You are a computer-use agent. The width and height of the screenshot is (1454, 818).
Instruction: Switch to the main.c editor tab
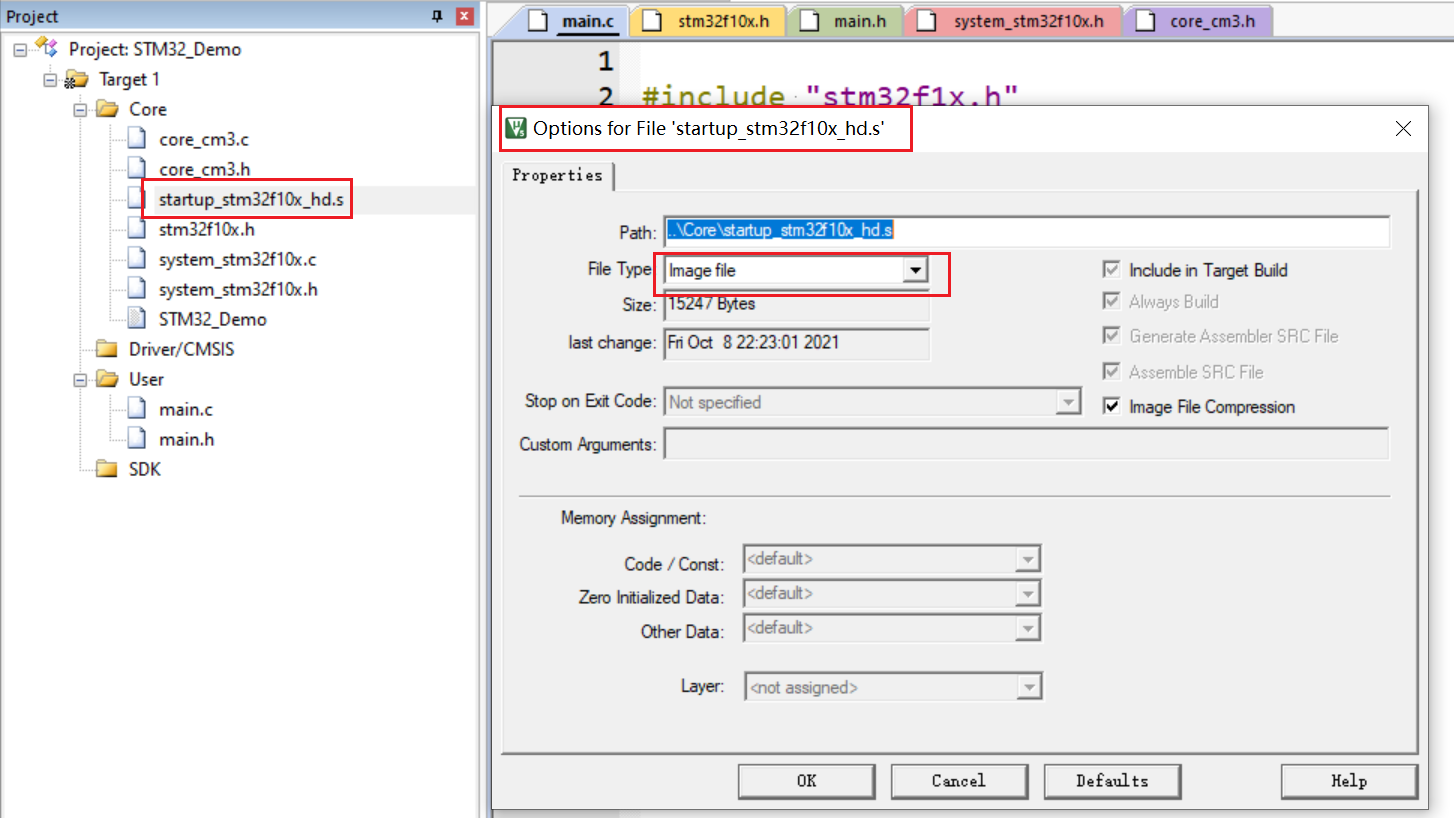pyautogui.click(x=573, y=21)
